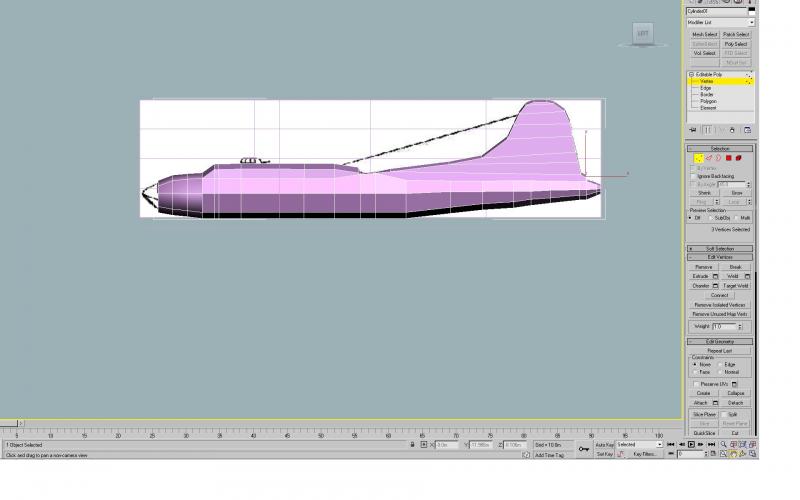
Task: Open the Configure Modifier Sets icon
Action: point(747,130)
